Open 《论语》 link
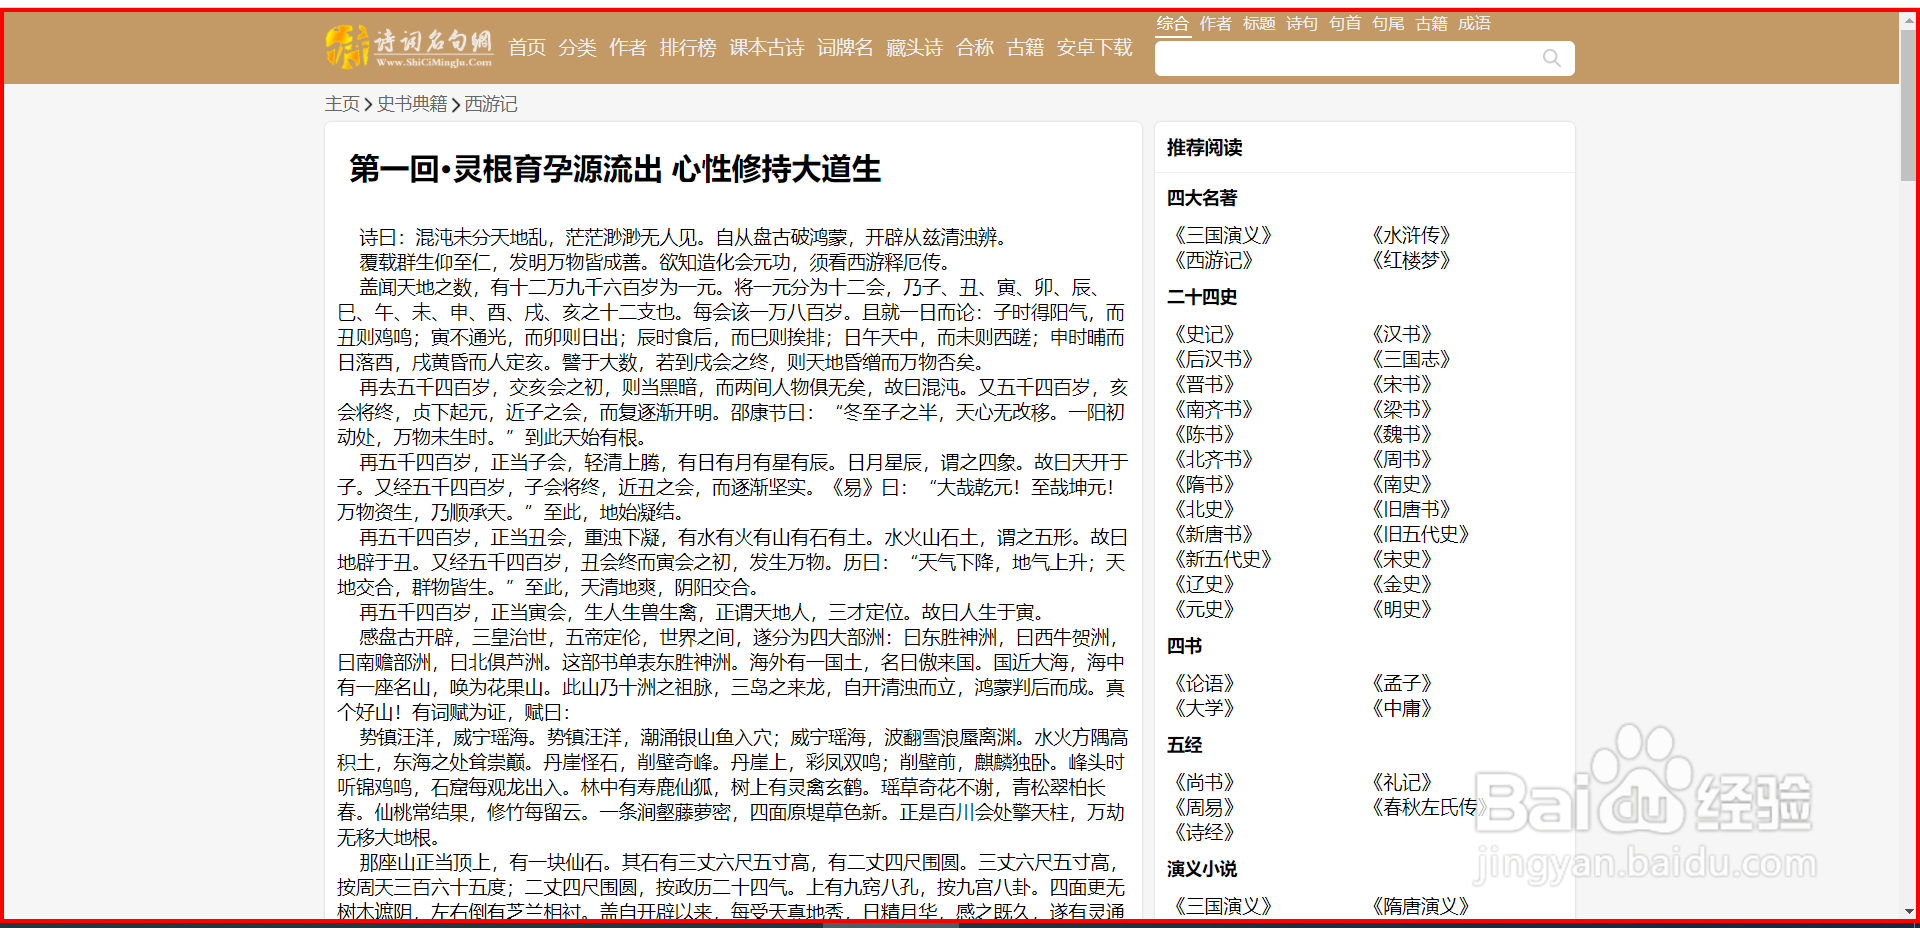Viewport: 1920px width, 928px height. tap(1205, 683)
